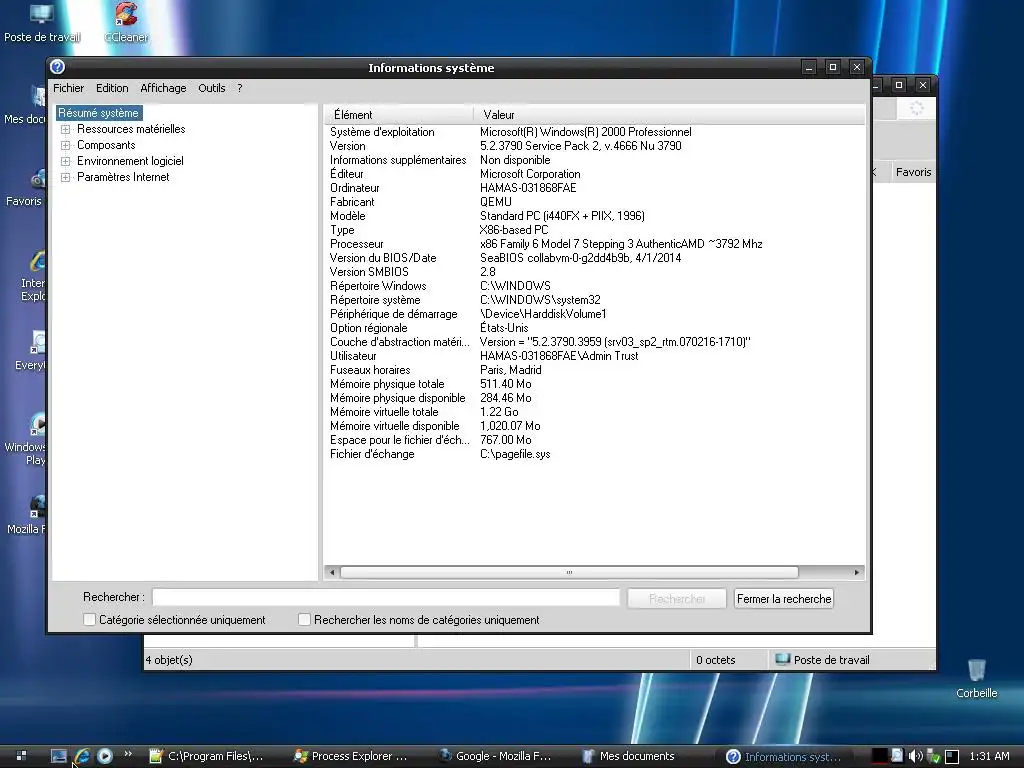Select Version du BIOS/Date row
1024x768 pixels.
[594, 258]
